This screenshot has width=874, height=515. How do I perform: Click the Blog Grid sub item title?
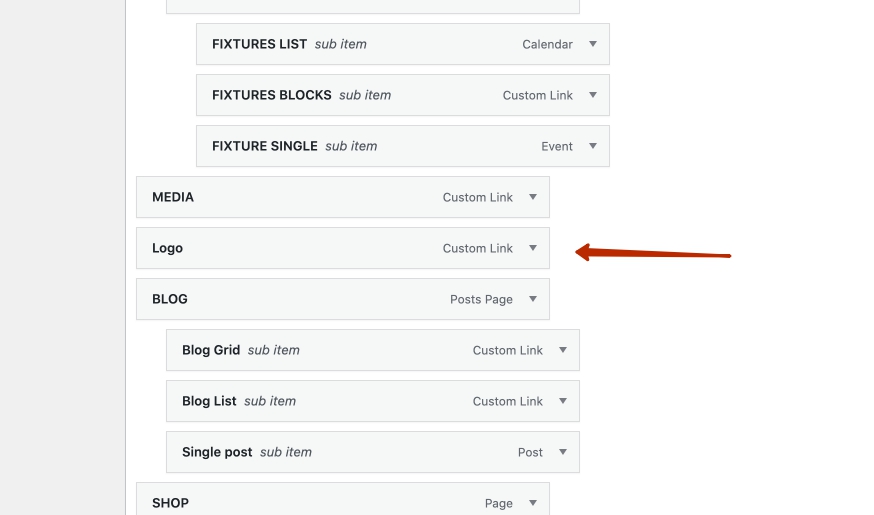(x=211, y=350)
